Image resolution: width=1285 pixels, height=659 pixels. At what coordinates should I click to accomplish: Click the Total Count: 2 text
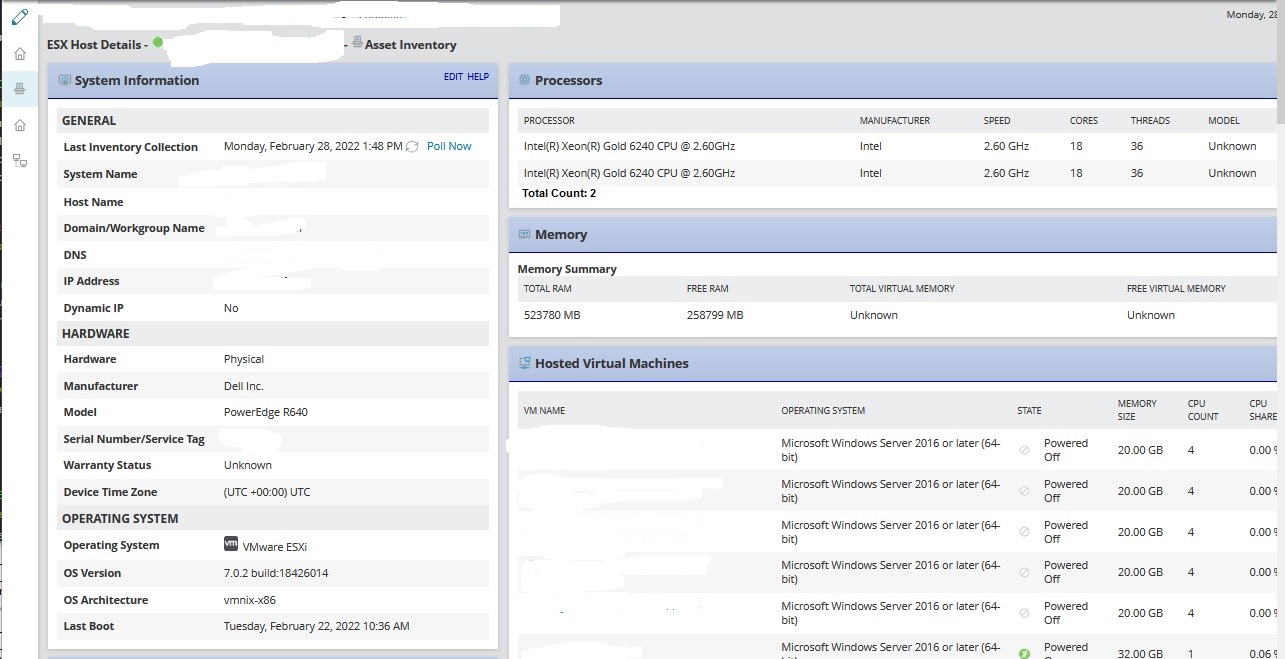pyautogui.click(x=559, y=193)
